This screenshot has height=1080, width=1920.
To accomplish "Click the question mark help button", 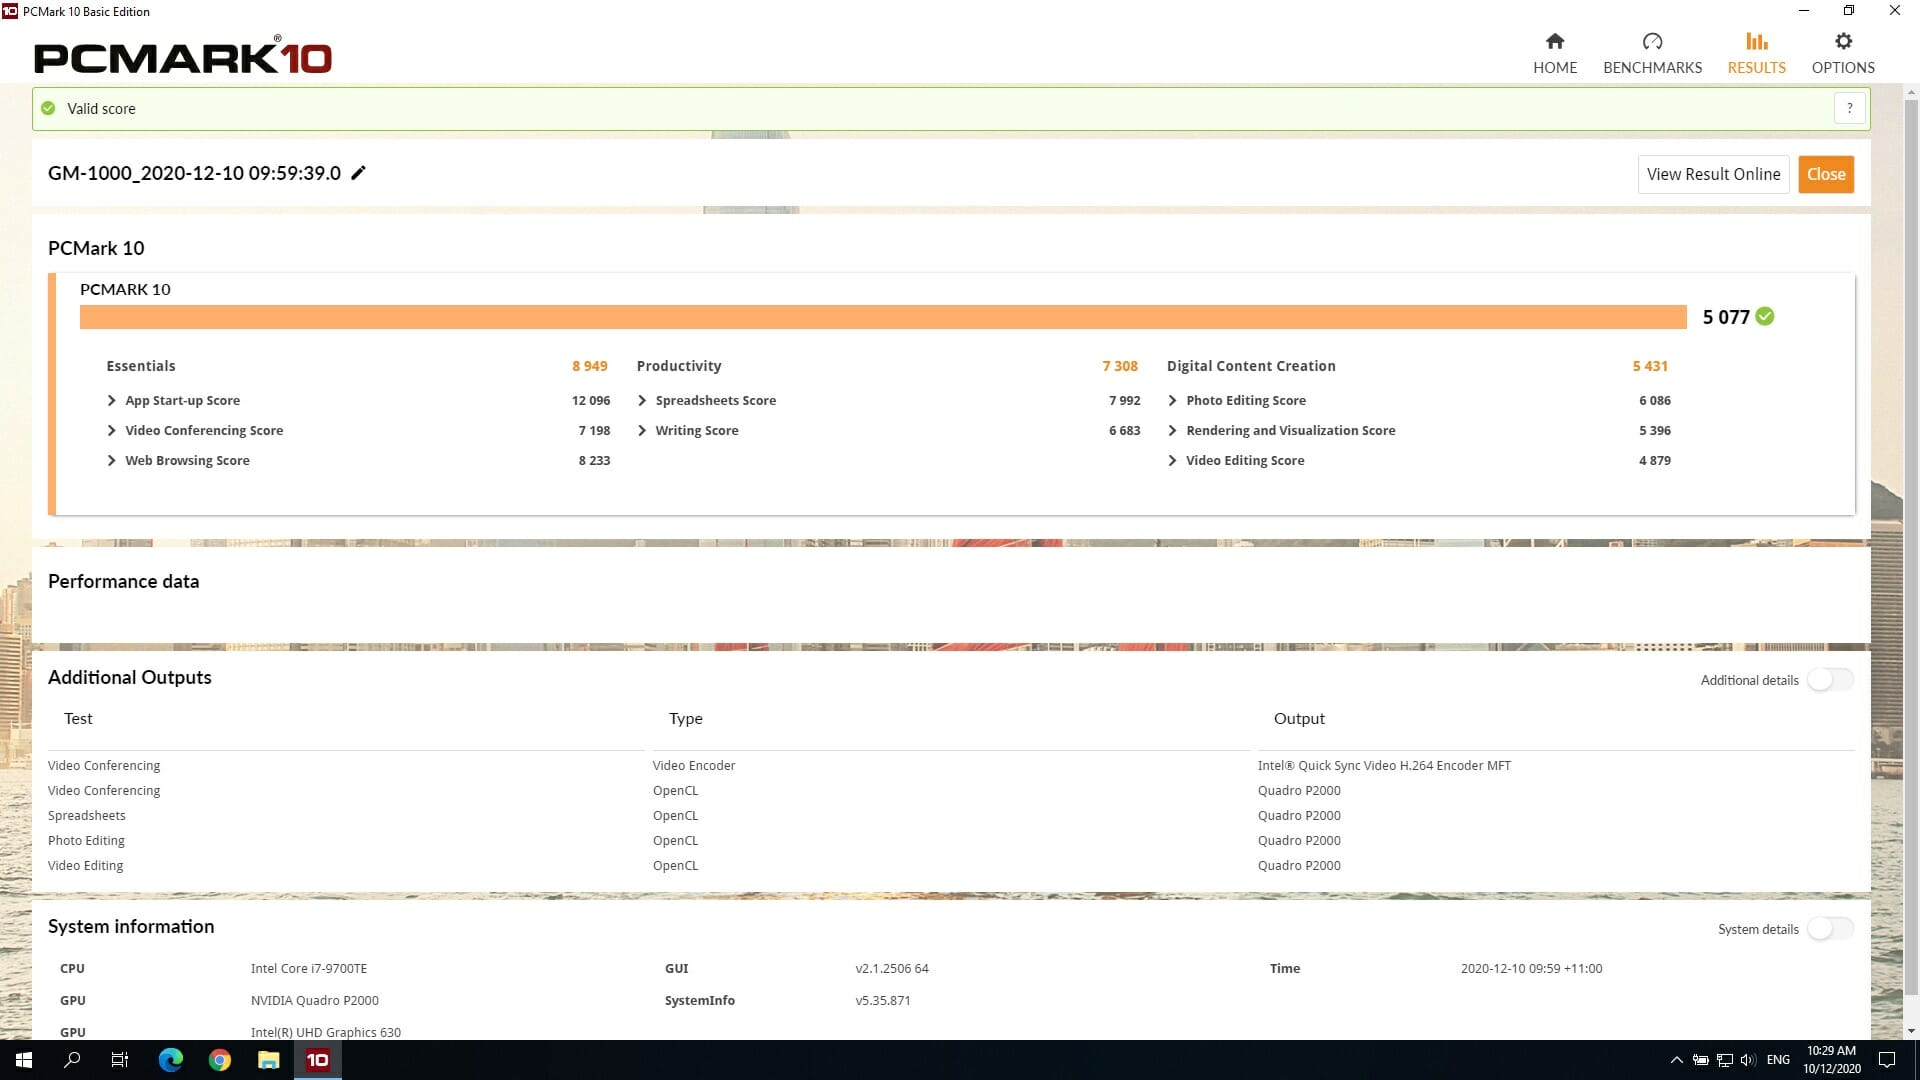I will click(1850, 108).
